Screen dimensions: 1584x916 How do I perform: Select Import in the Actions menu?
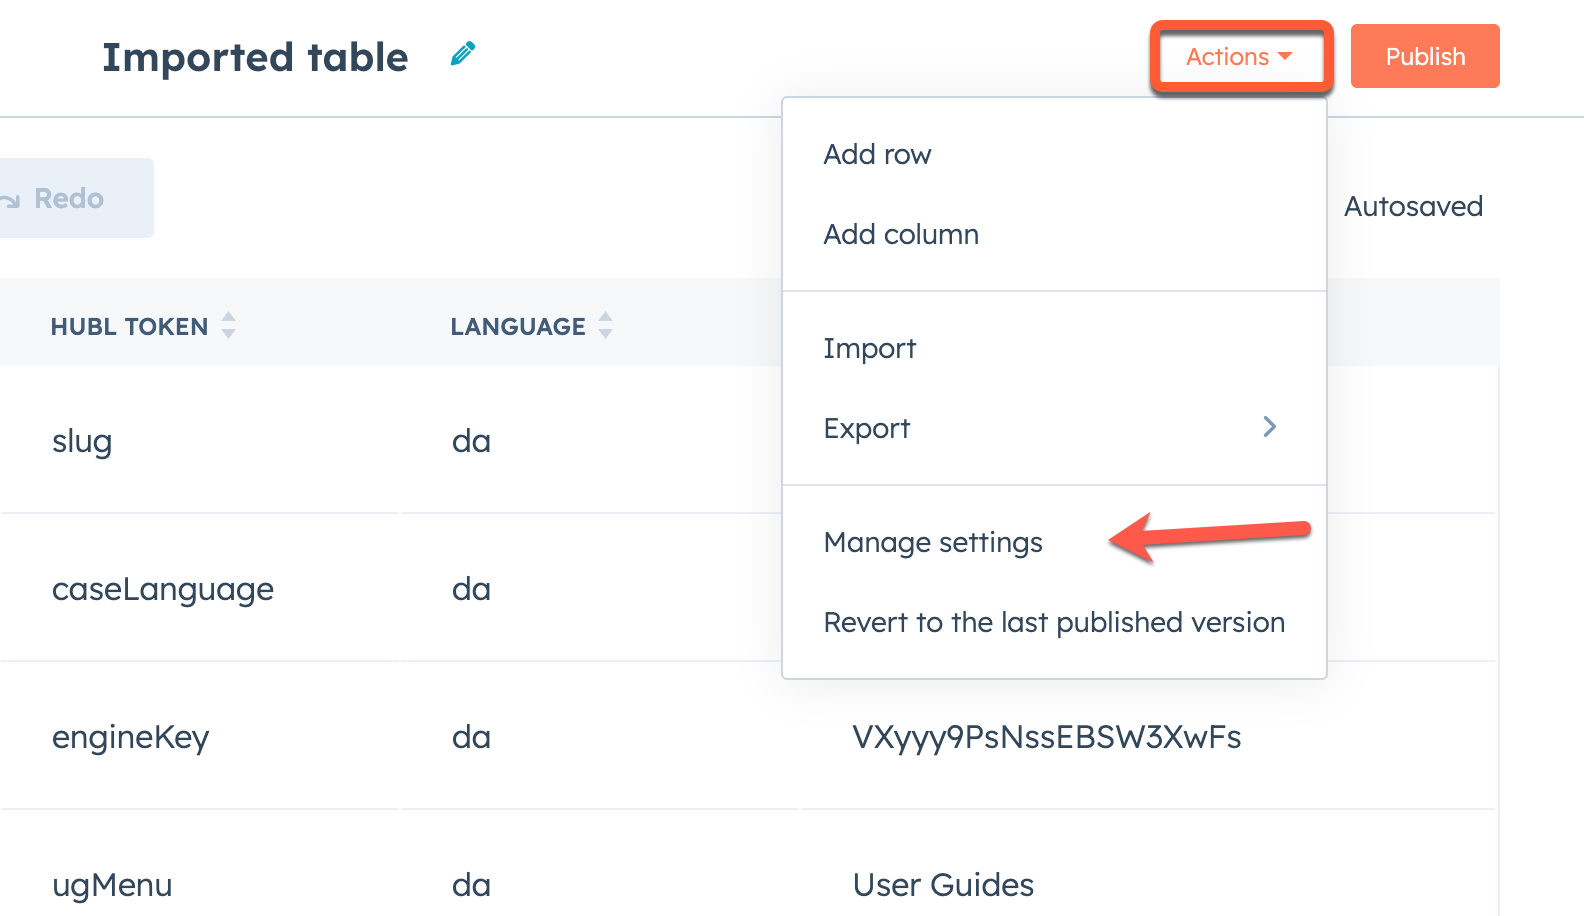tap(1054, 348)
